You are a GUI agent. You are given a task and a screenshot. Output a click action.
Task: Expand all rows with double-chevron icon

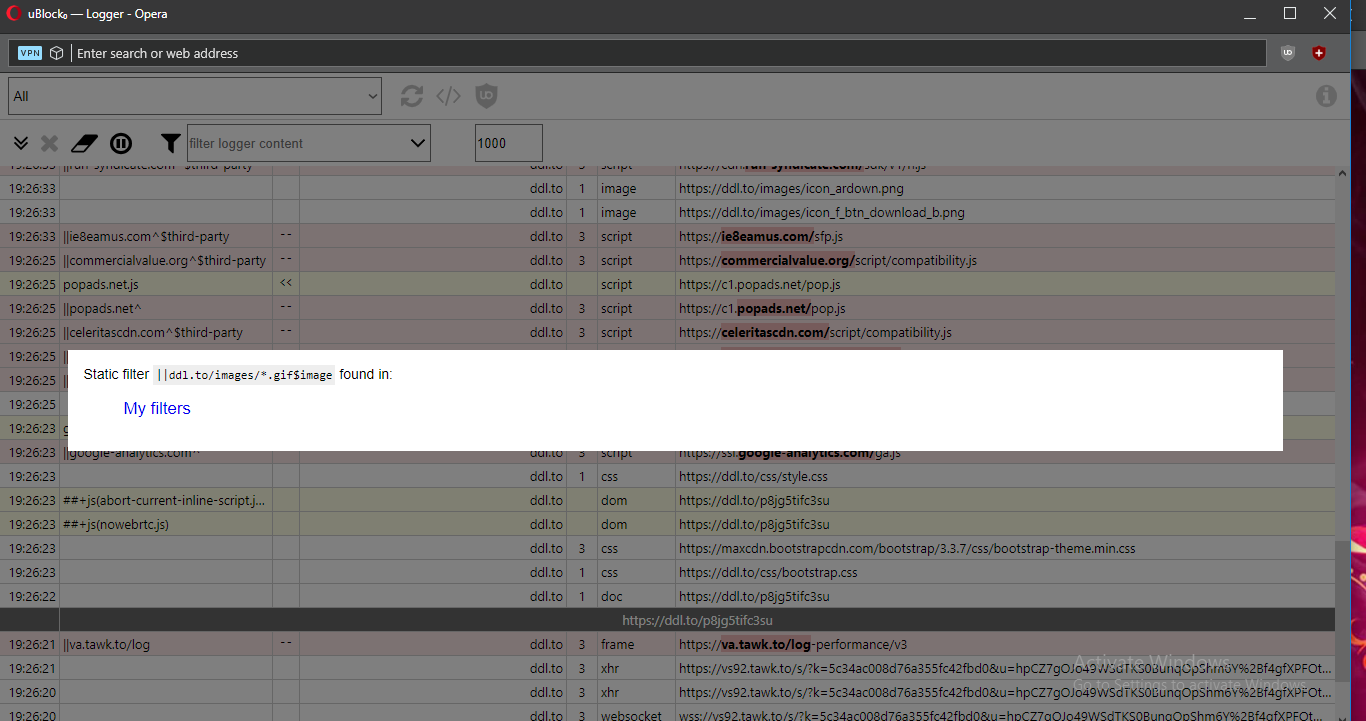tap(21, 143)
